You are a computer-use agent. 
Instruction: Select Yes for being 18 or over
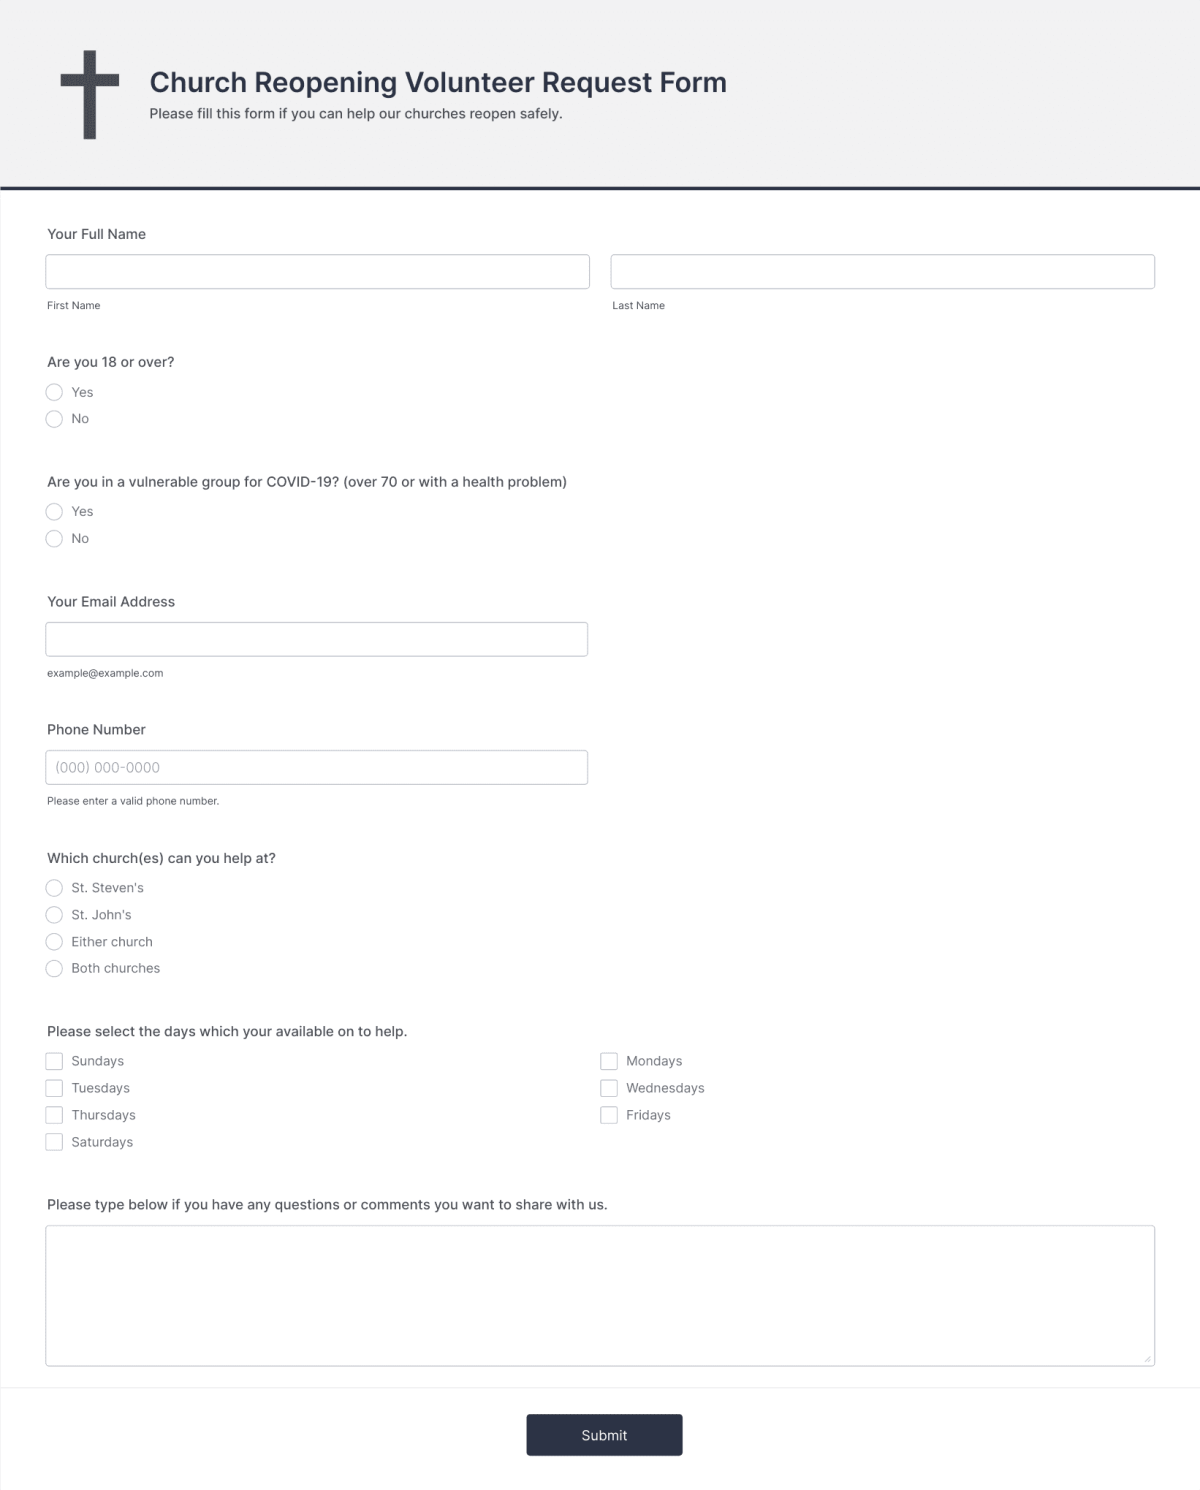click(54, 392)
